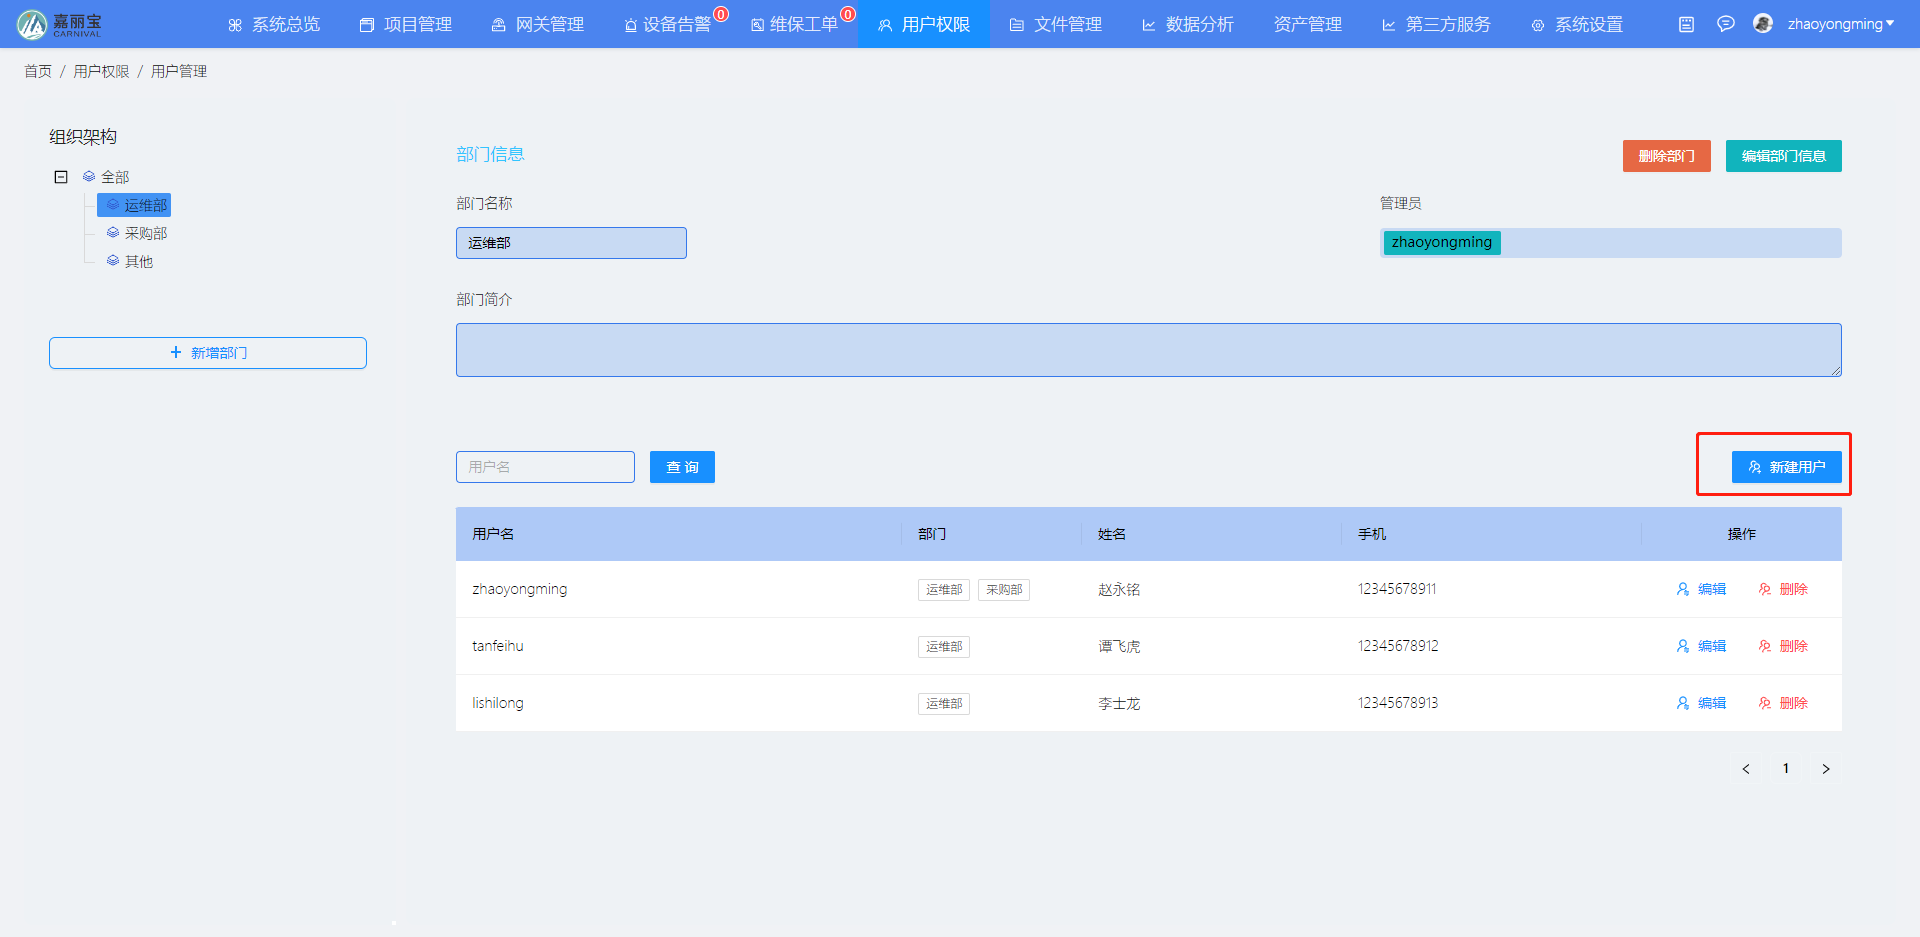Viewport: 1920px width, 937px height.
Task: Click the zhaoyongming administrator tag
Action: tap(1441, 242)
